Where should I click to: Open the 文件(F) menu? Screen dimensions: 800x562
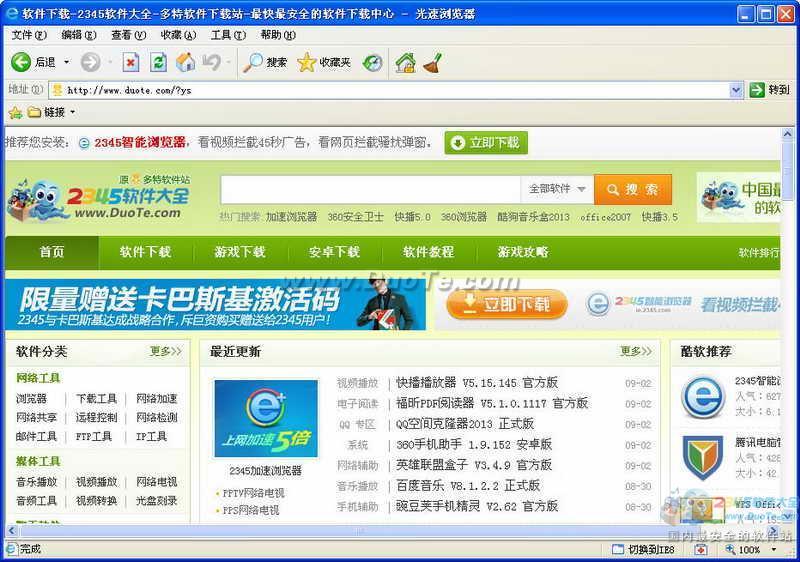29,35
